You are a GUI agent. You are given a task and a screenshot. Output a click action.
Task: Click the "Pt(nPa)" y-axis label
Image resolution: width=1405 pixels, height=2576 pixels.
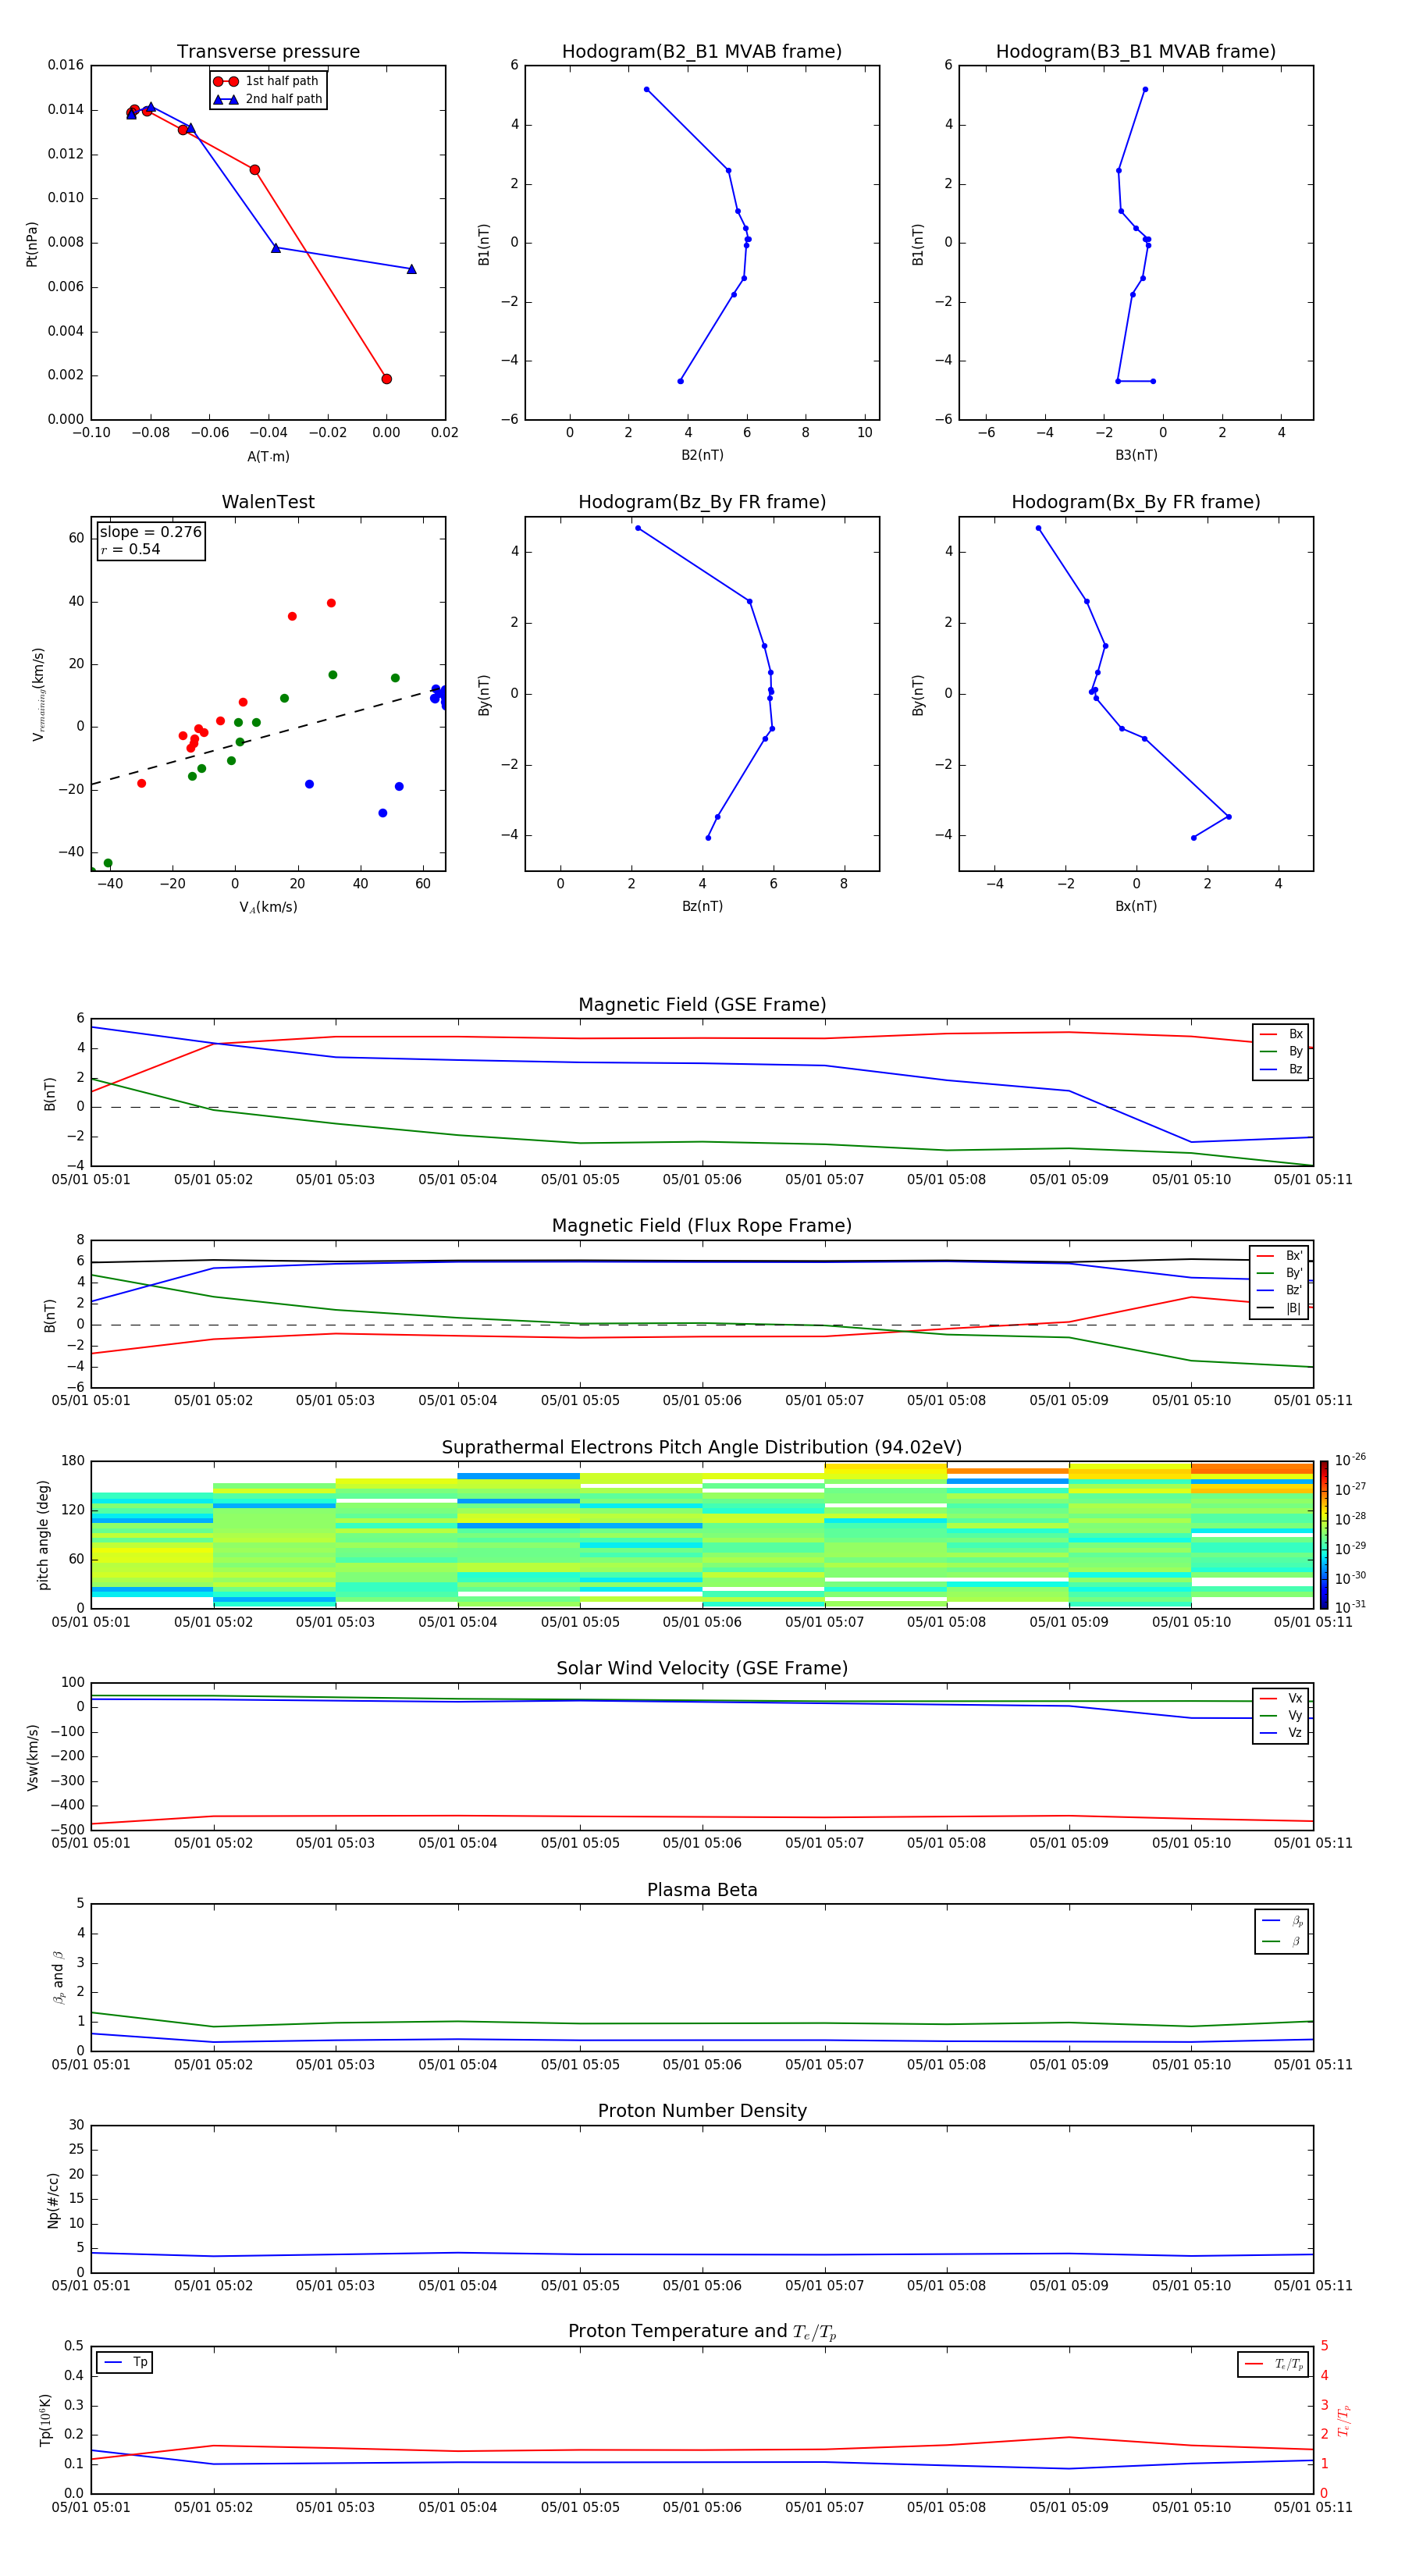[x=32, y=243]
